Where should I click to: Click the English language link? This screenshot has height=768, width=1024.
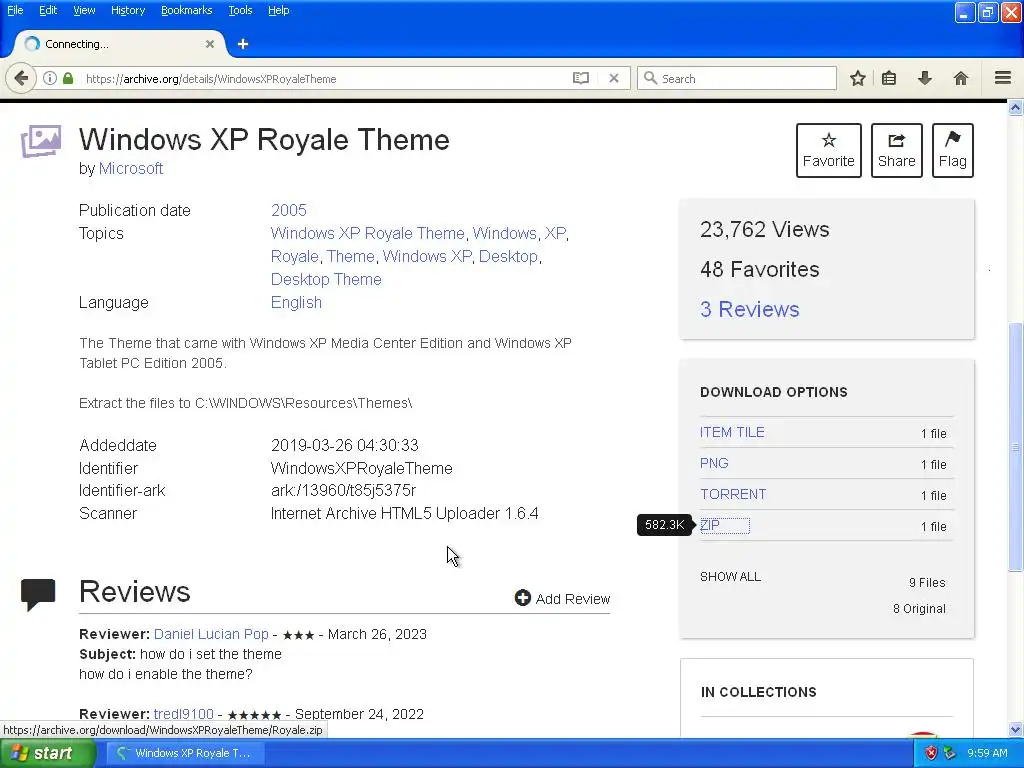[x=296, y=302]
